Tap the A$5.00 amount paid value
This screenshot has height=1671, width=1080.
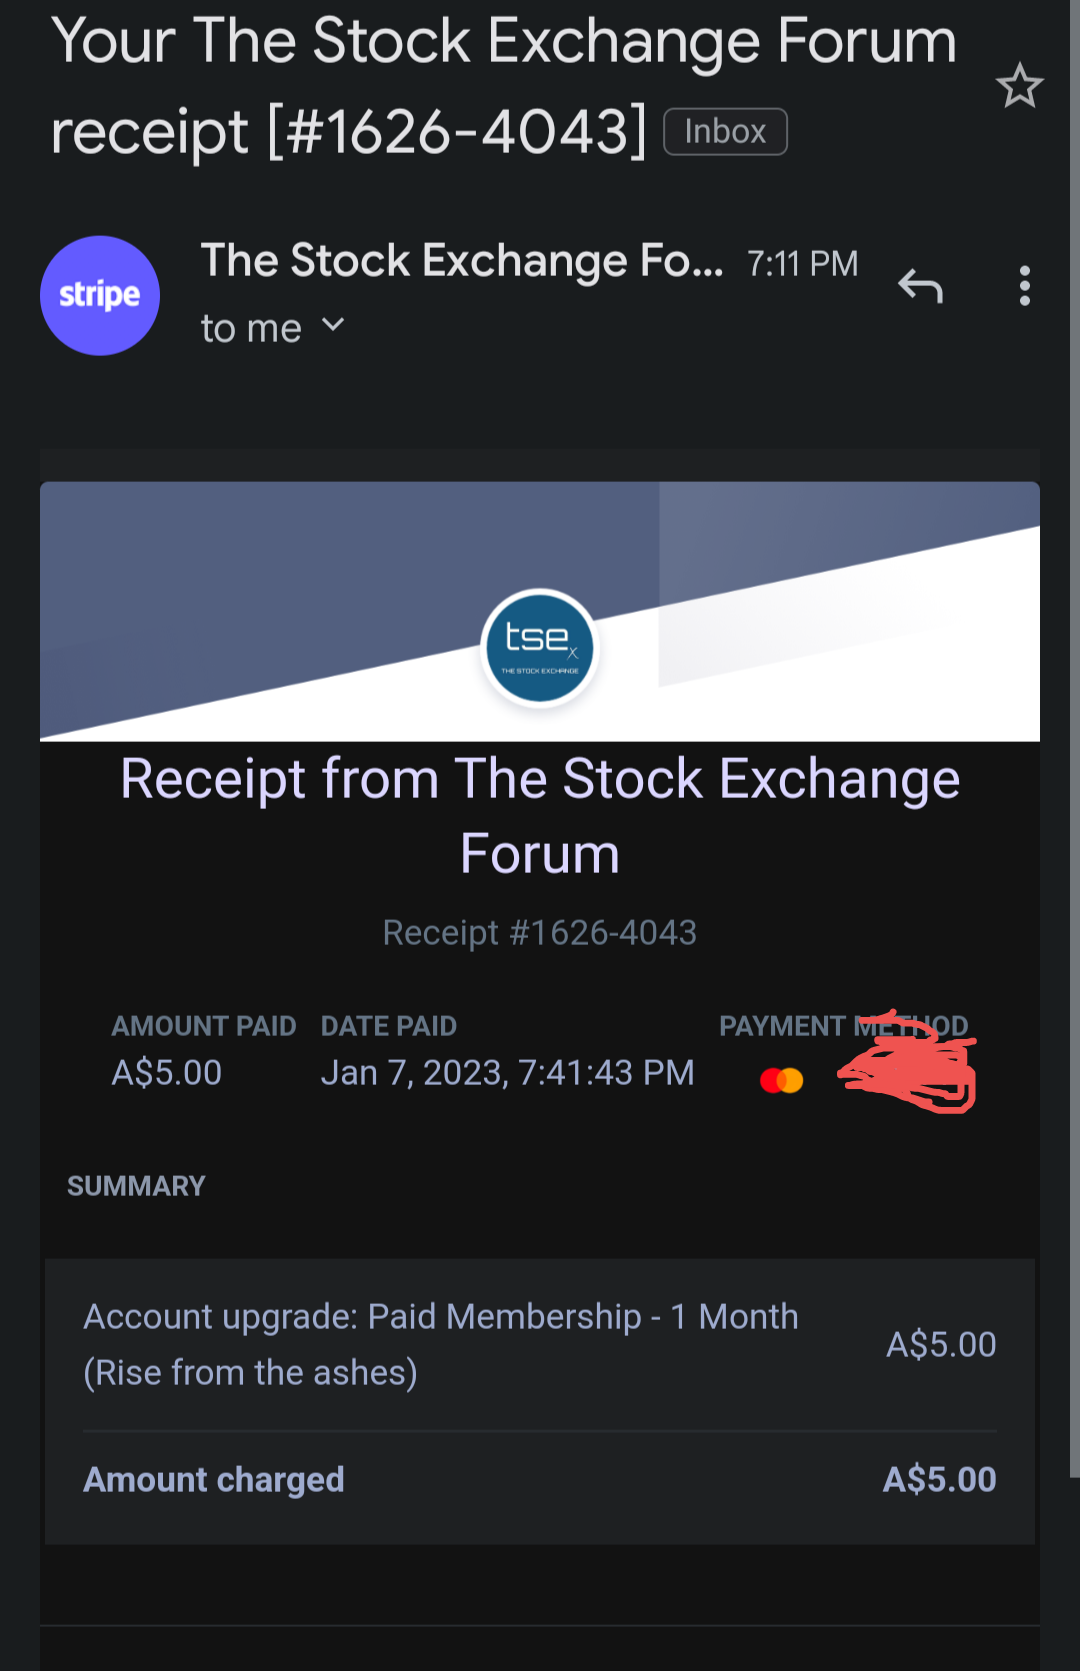coord(166,1073)
